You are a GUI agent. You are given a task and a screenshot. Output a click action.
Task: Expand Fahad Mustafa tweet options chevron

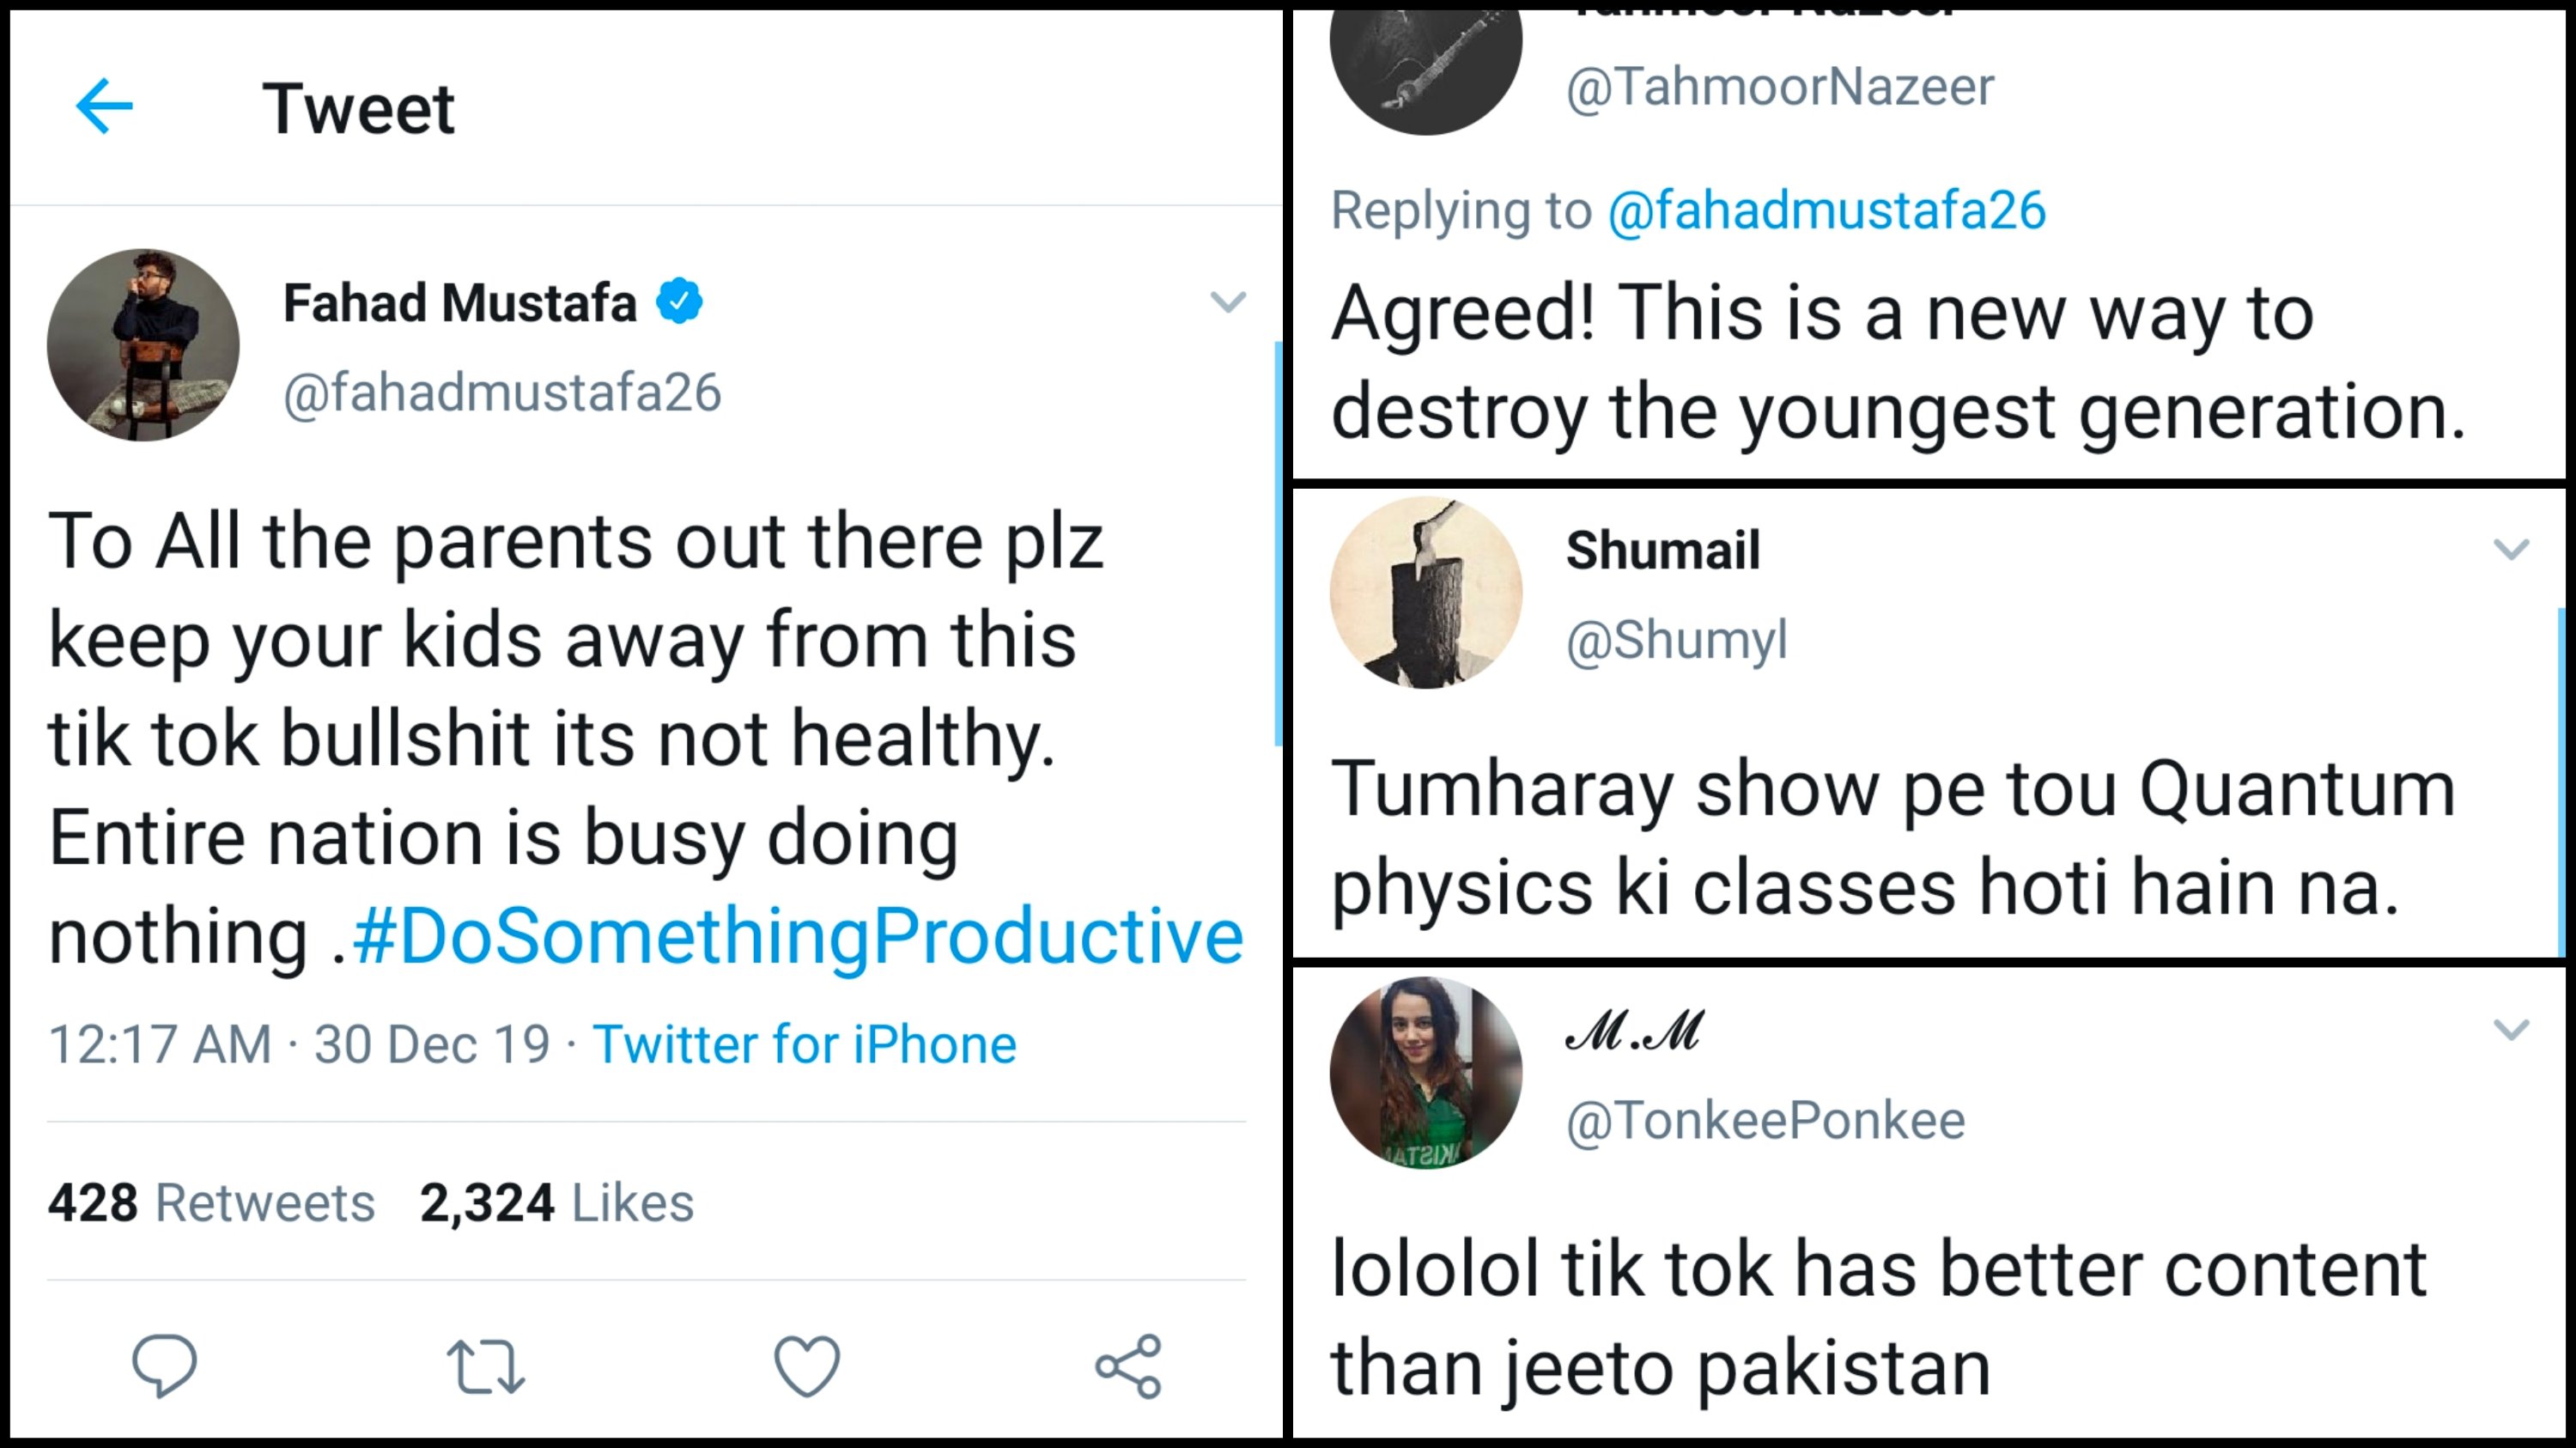(1228, 301)
